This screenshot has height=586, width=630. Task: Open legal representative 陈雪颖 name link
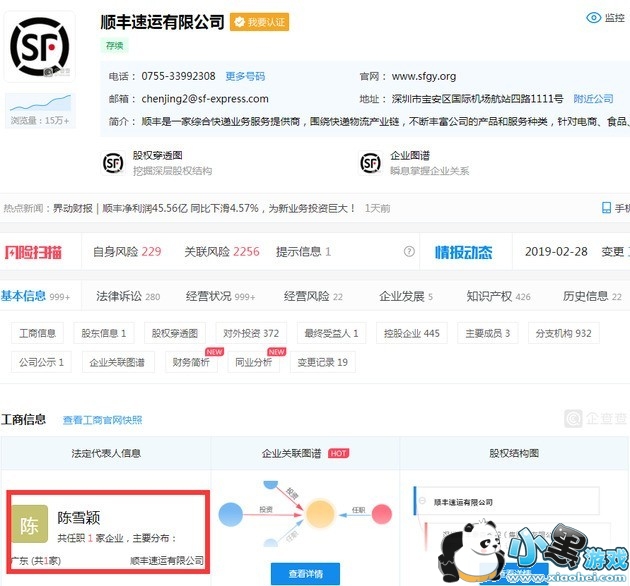point(79,518)
